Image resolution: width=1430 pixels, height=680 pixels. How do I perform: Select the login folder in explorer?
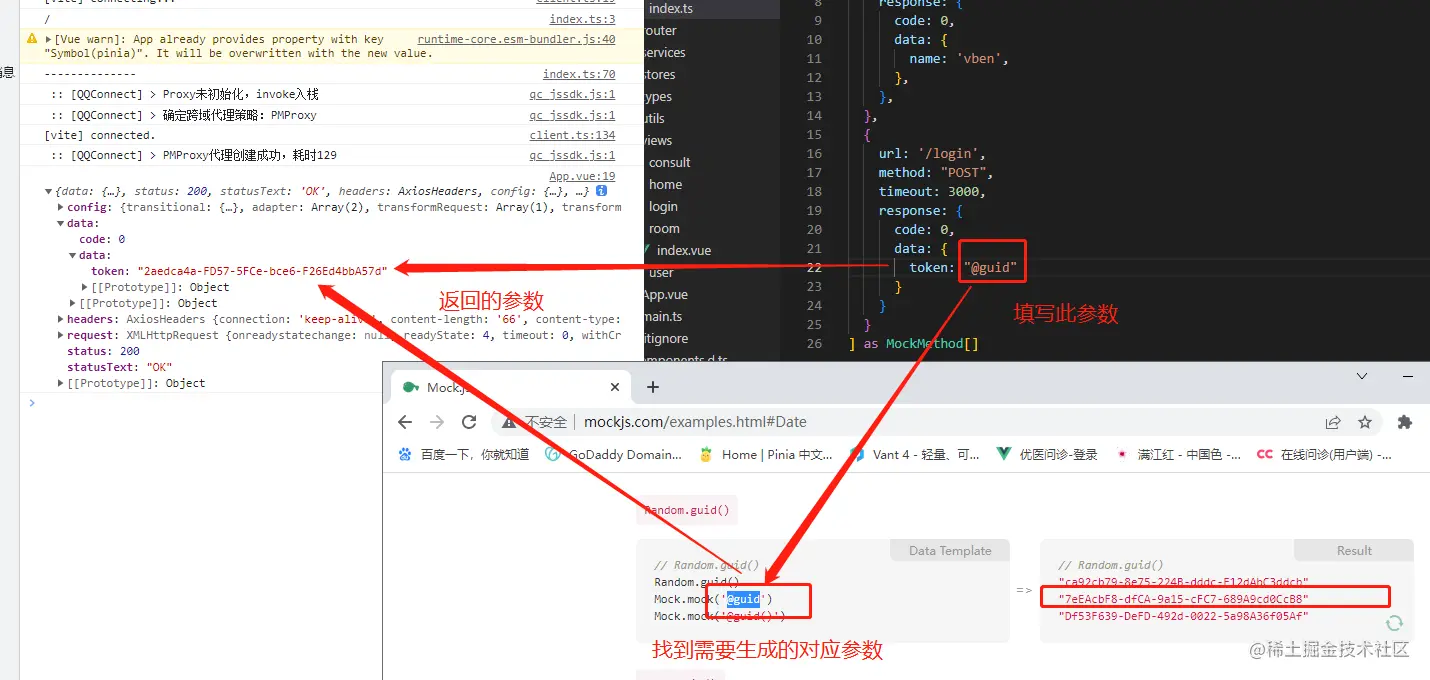coord(663,206)
